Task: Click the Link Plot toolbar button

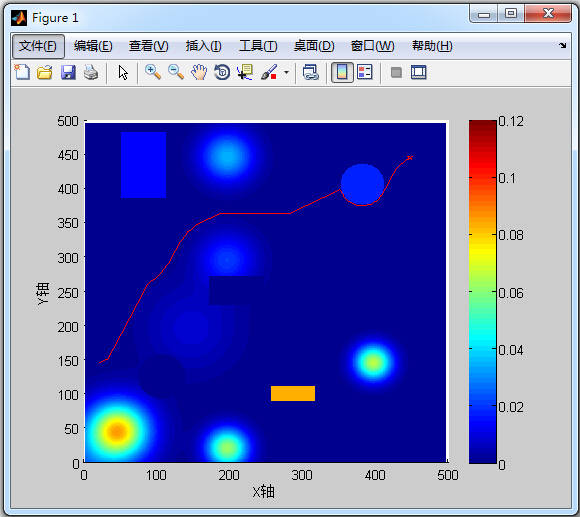Action: (x=311, y=72)
